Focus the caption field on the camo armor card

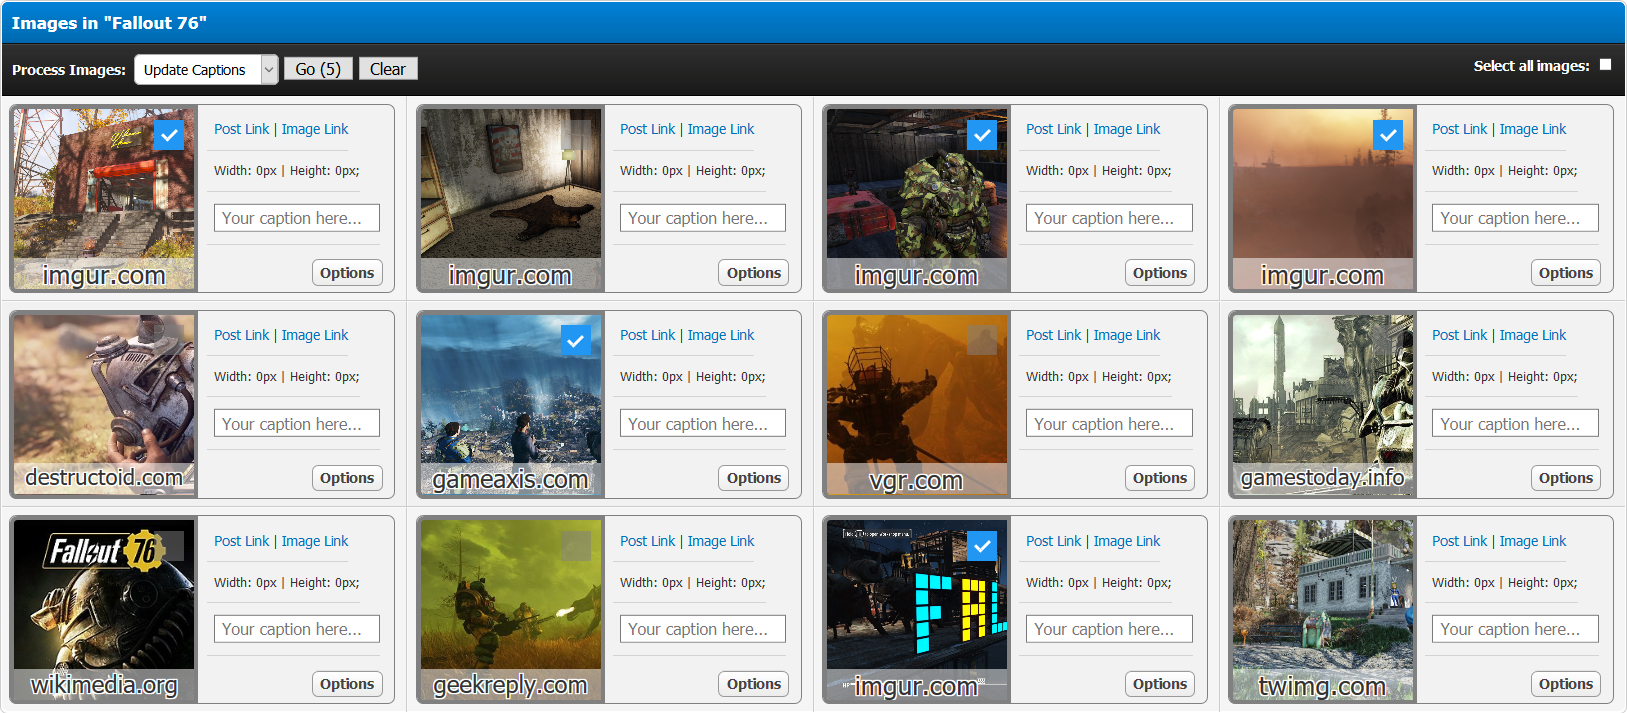pyautogui.click(x=1109, y=218)
